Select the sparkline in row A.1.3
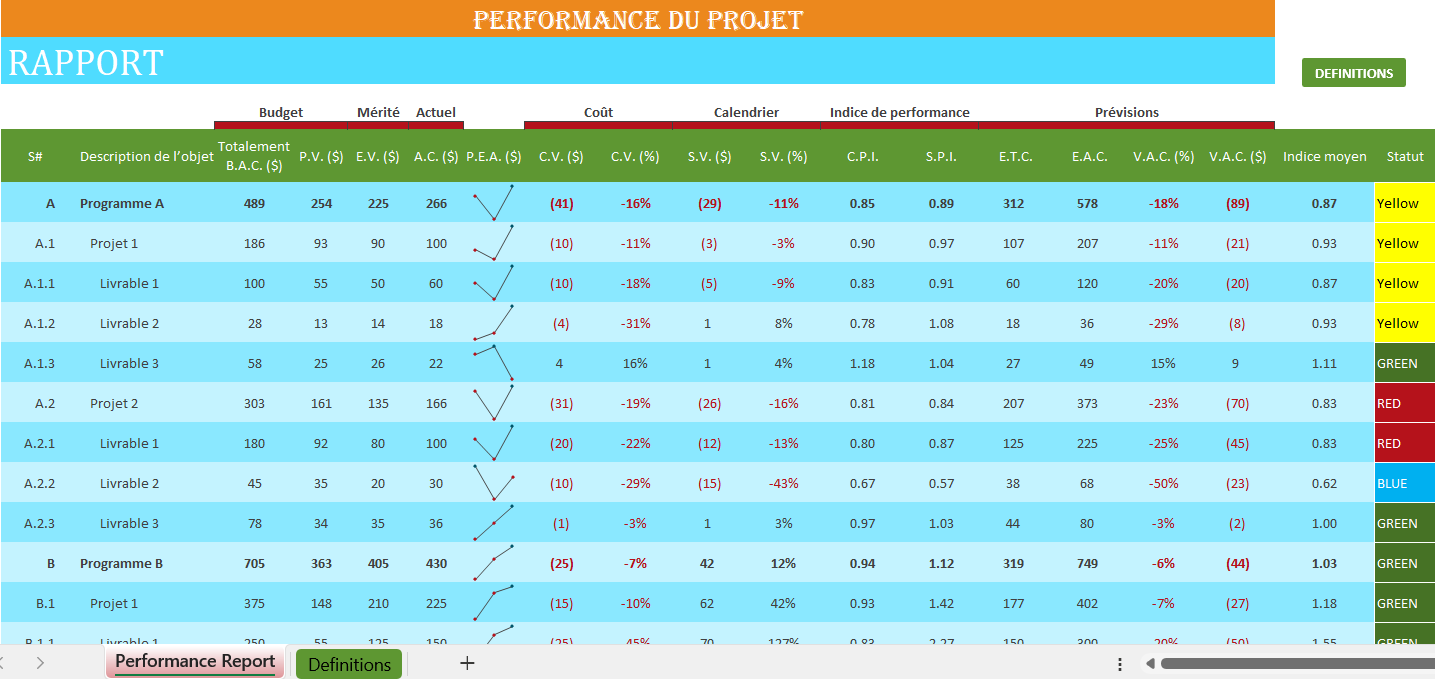 (x=493, y=363)
